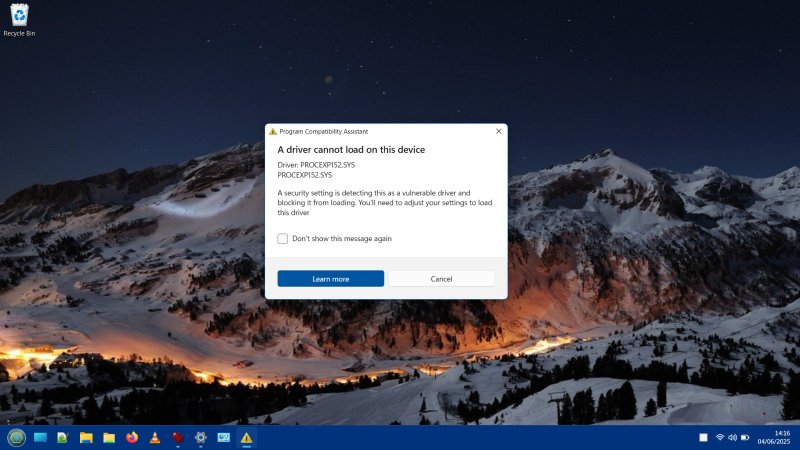Open the Start menu button

17,438
